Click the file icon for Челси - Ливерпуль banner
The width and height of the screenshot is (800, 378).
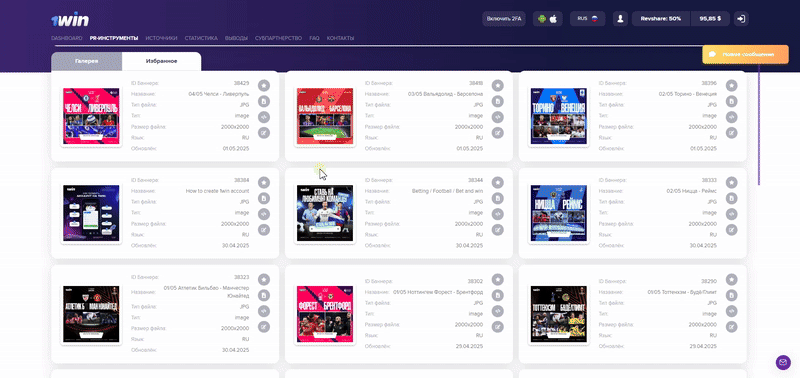click(x=264, y=101)
